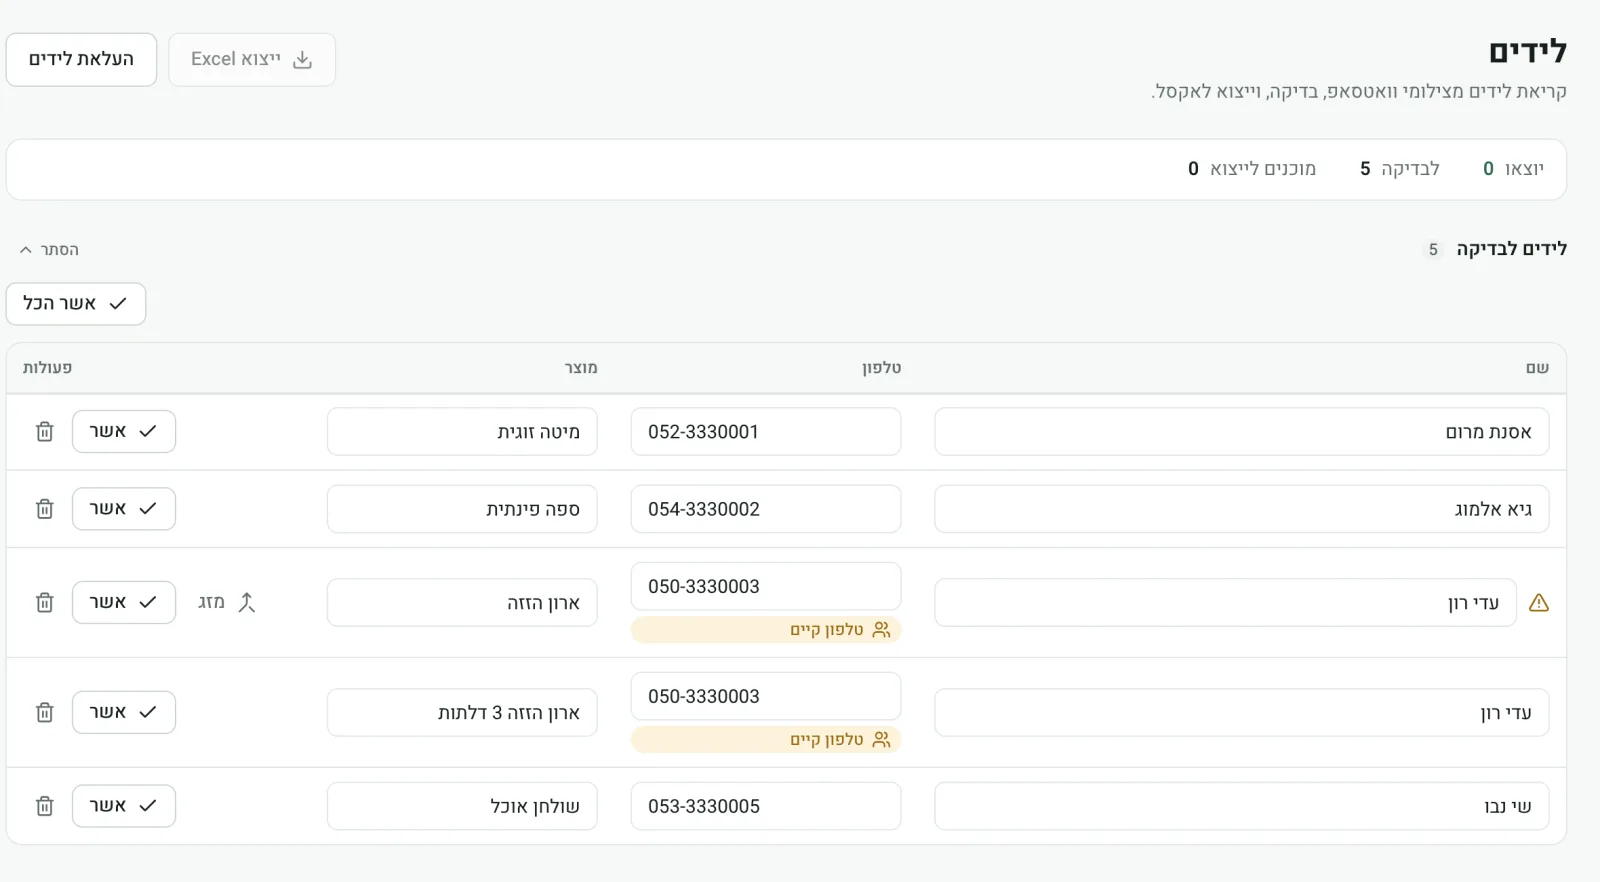
Task: Edit phone field 054-3330002
Action: (766, 510)
